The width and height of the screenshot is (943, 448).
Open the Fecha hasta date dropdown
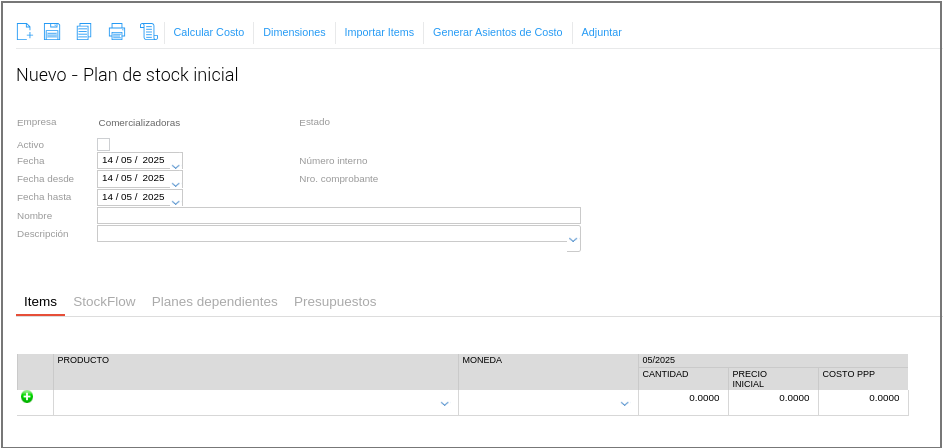(176, 202)
